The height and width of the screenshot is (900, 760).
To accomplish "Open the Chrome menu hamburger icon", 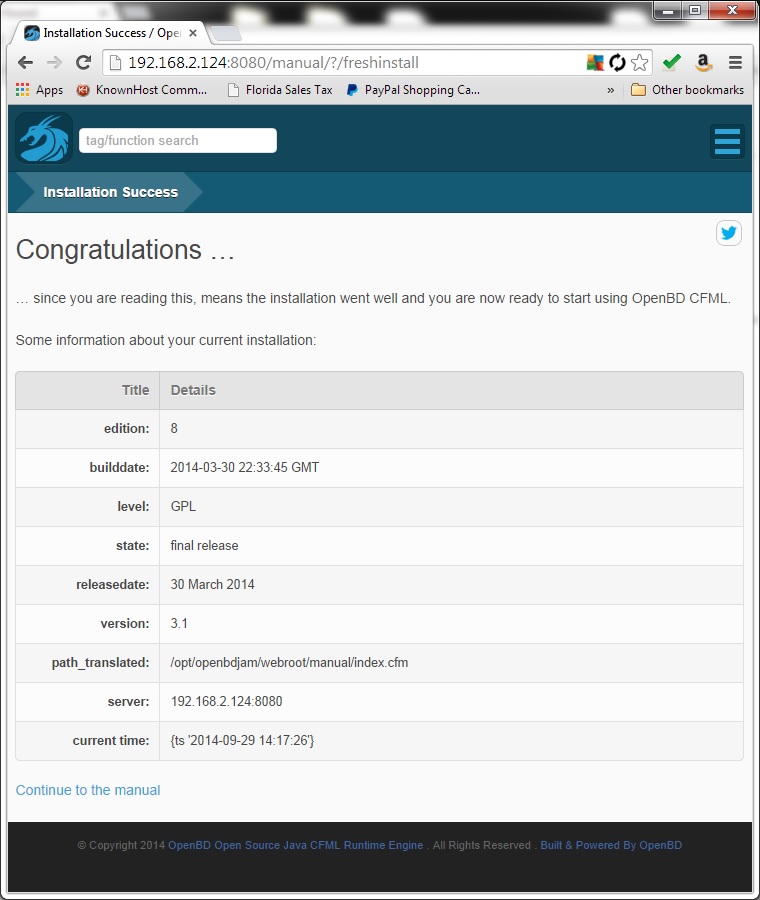I will 735,63.
